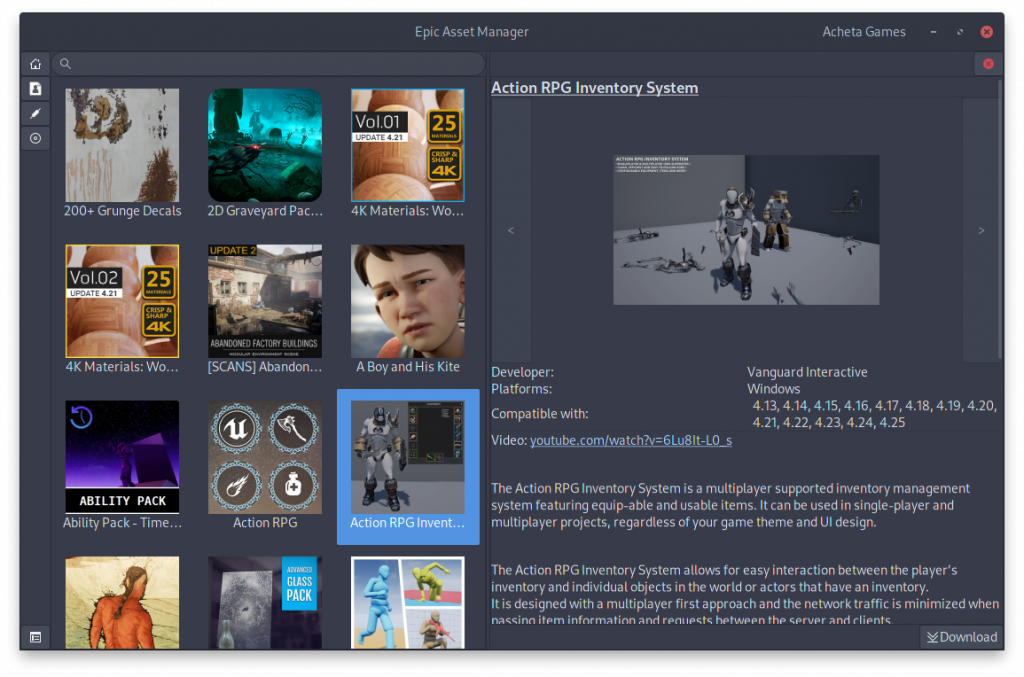Image resolution: width=1024 pixels, height=677 pixels.
Task: Click the compatible versions list text
Action: click(874, 414)
